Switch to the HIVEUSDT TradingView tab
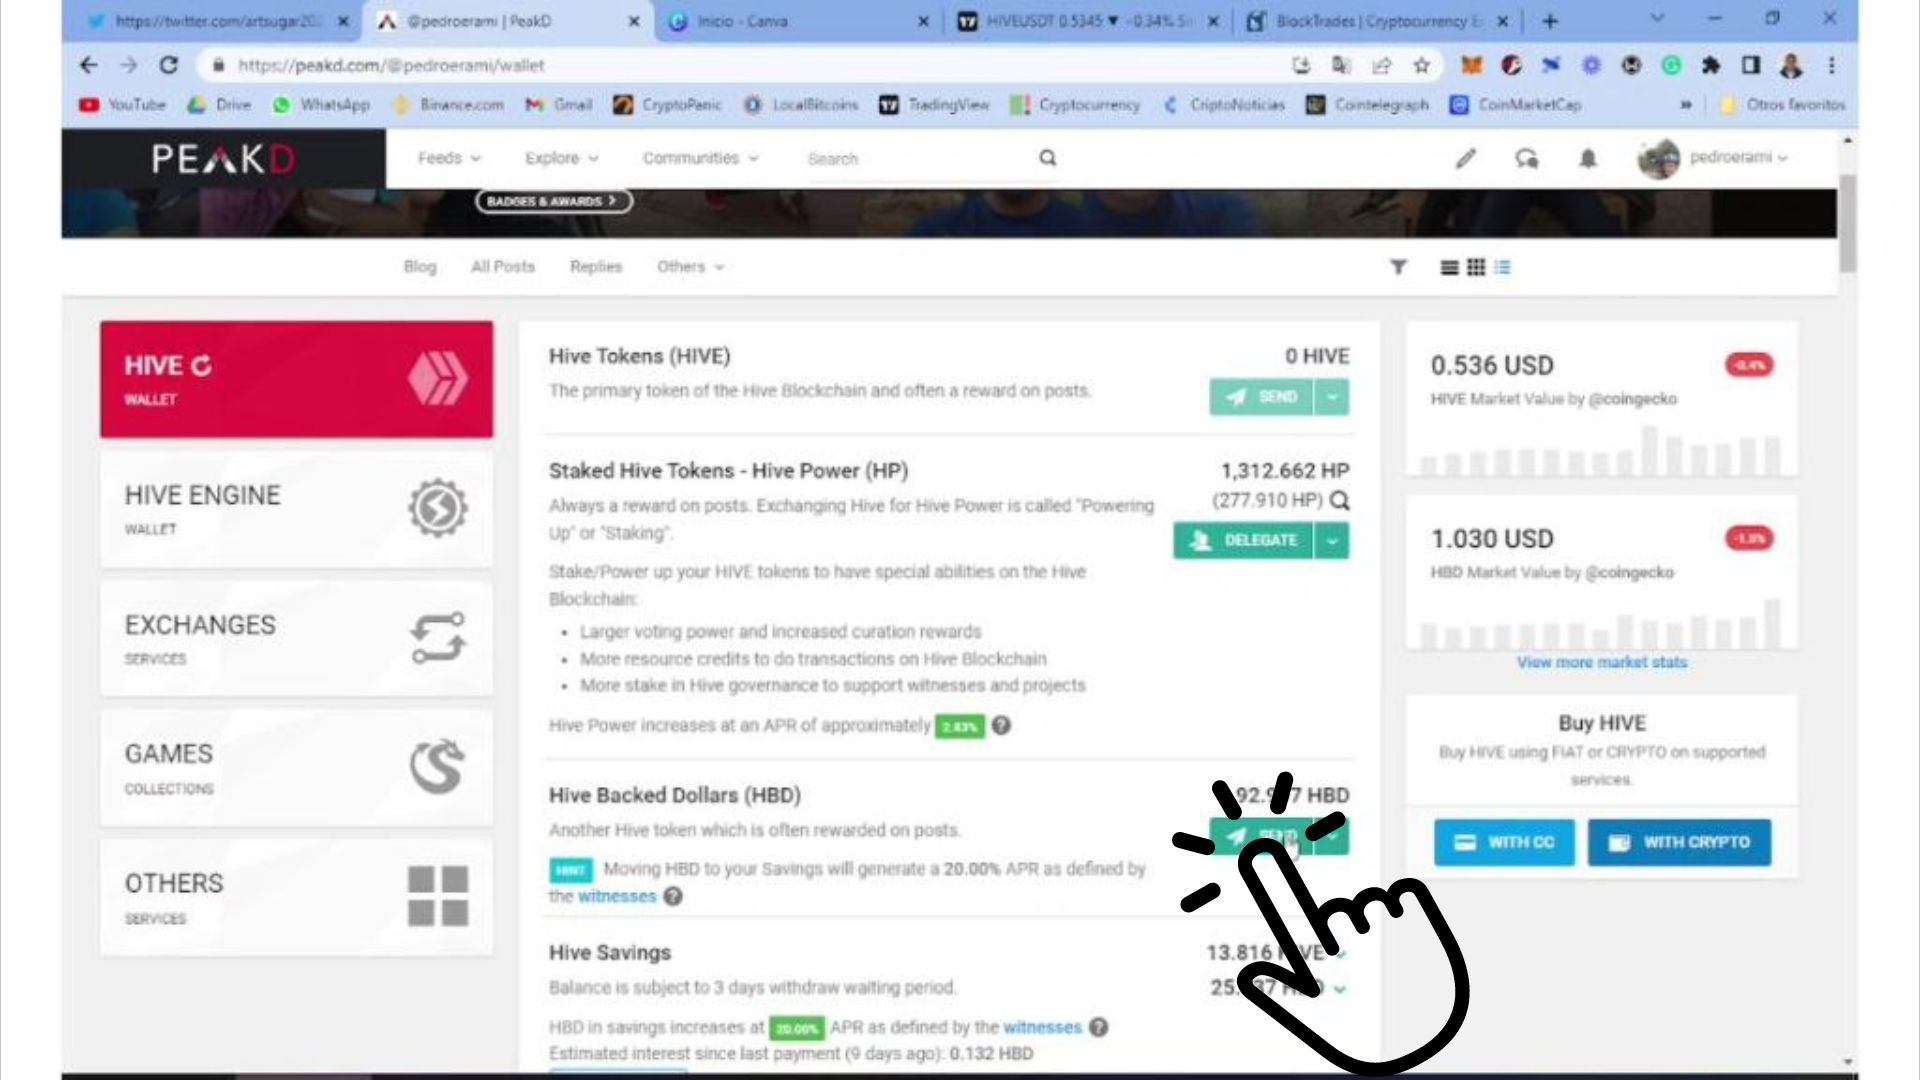Image resolution: width=1920 pixels, height=1080 pixels. (1088, 21)
